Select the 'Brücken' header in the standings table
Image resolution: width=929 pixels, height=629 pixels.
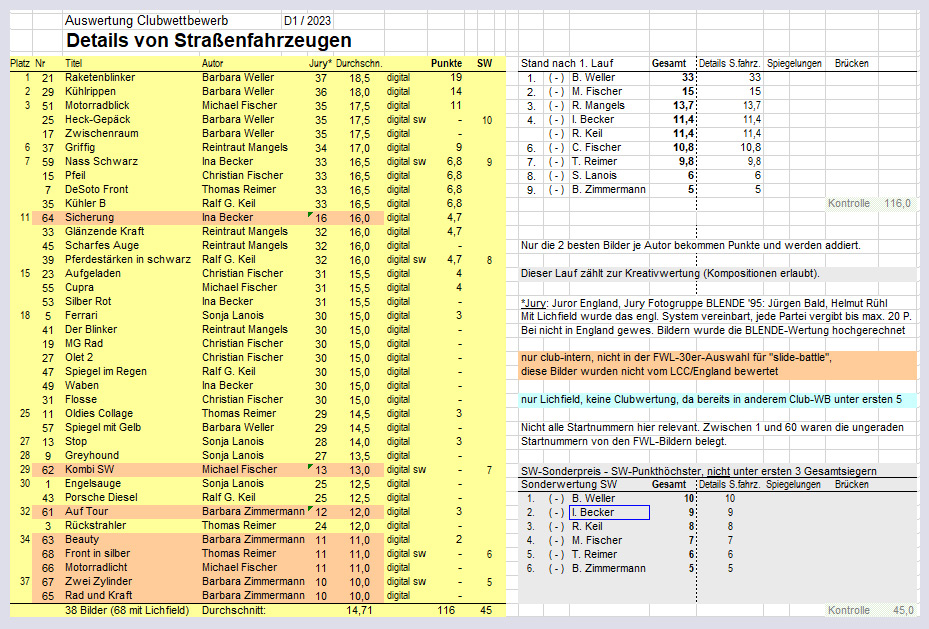pyautogui.click(x=851, y=63)
